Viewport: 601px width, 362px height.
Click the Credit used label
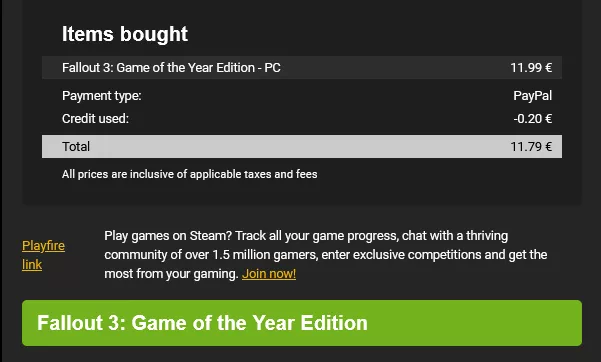coord(95,119)
